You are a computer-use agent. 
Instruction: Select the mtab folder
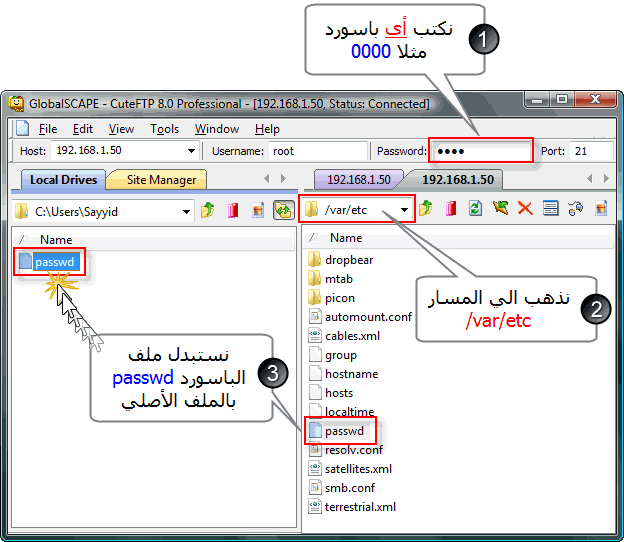click(330, 279)
